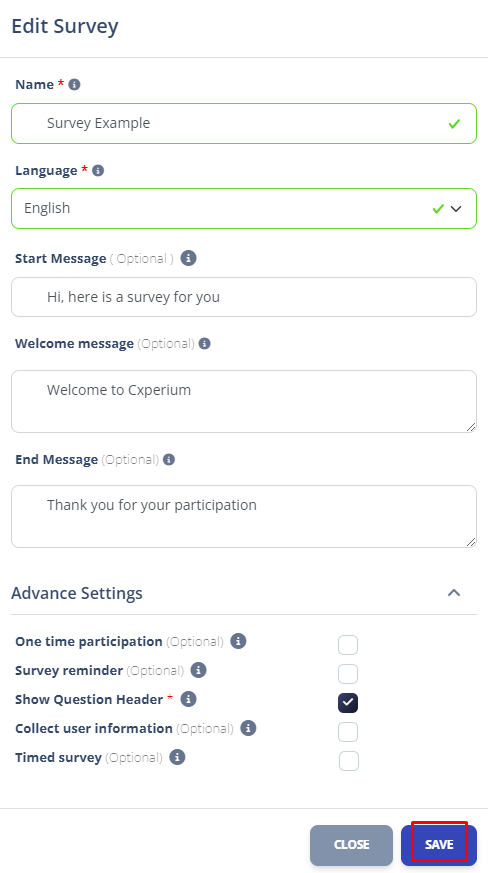Image resolution: width=488 pixels, height=873 pixels.
Task: Tick the Survey reminder checkbox
Action: pos(348,674)
